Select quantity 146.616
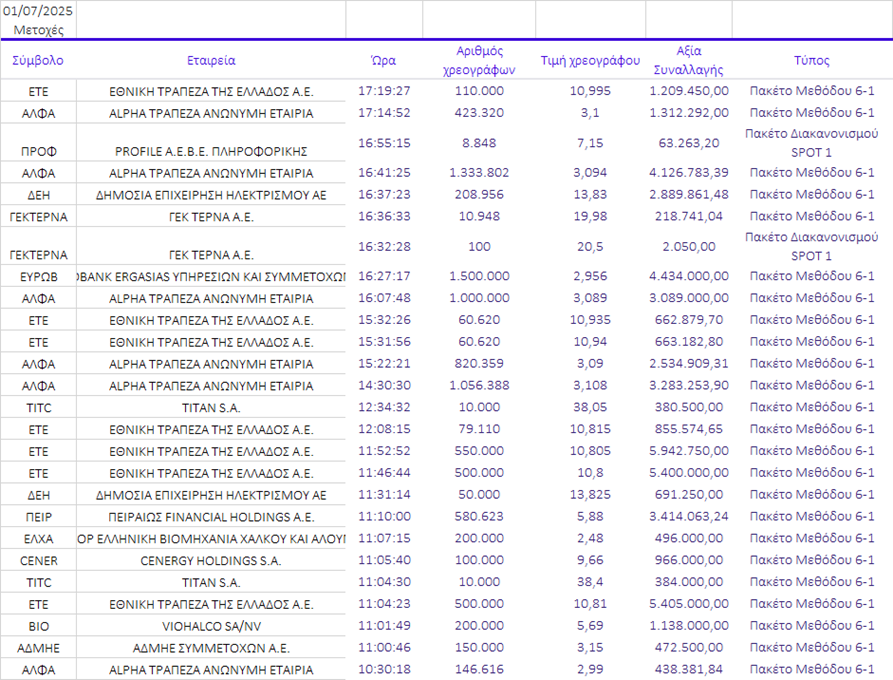The width and height of the screenshot is (893, 680). 479,669
